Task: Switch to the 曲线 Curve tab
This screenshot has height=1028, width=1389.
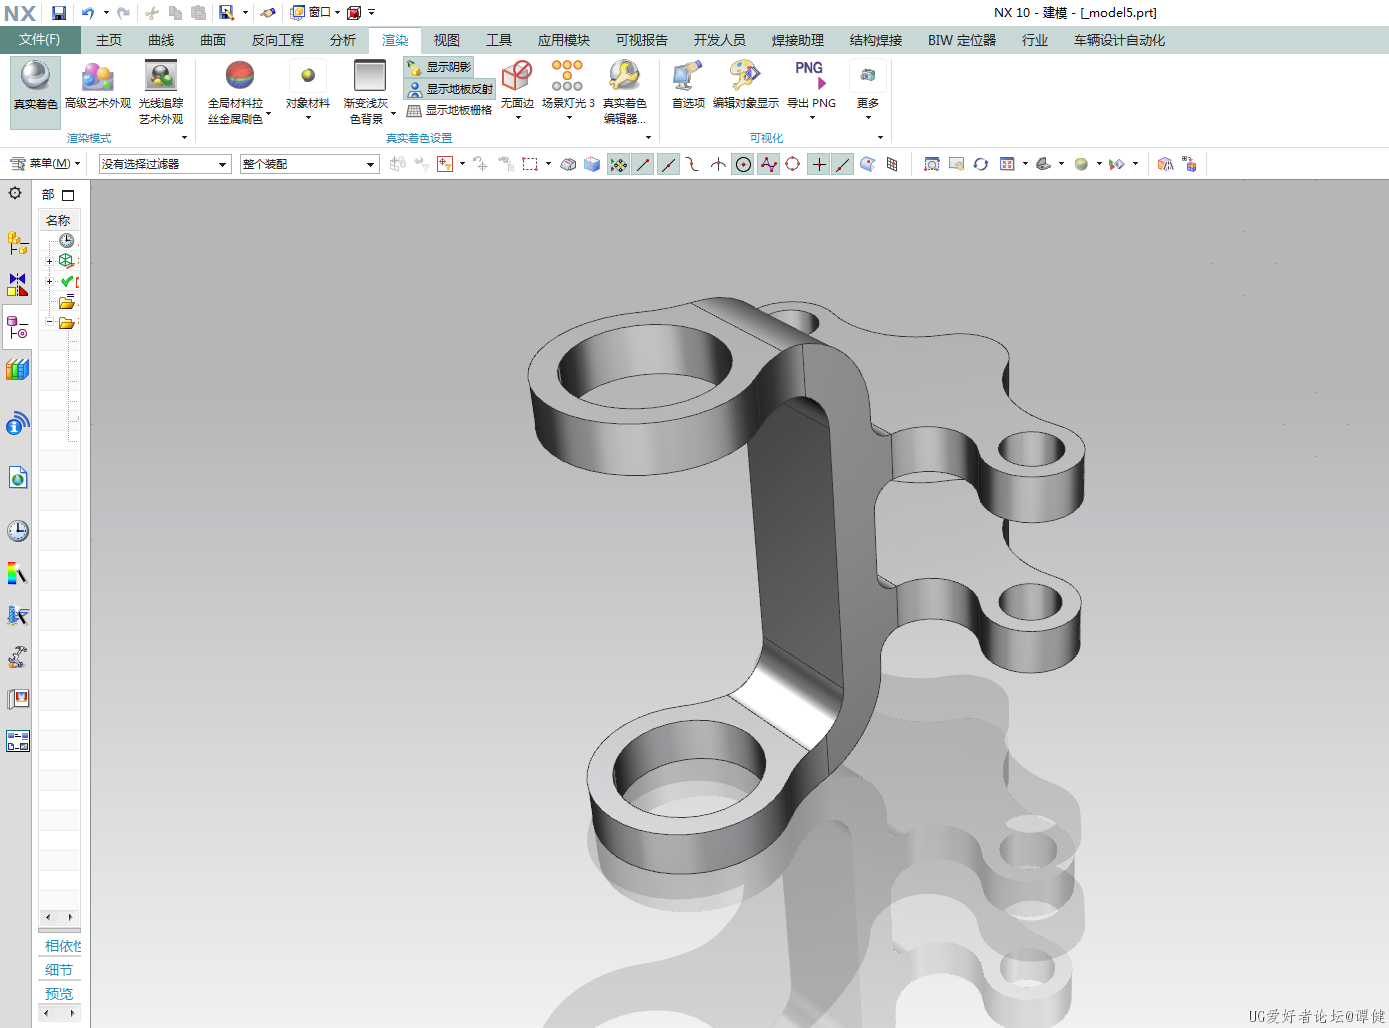Action: (161, 40)
